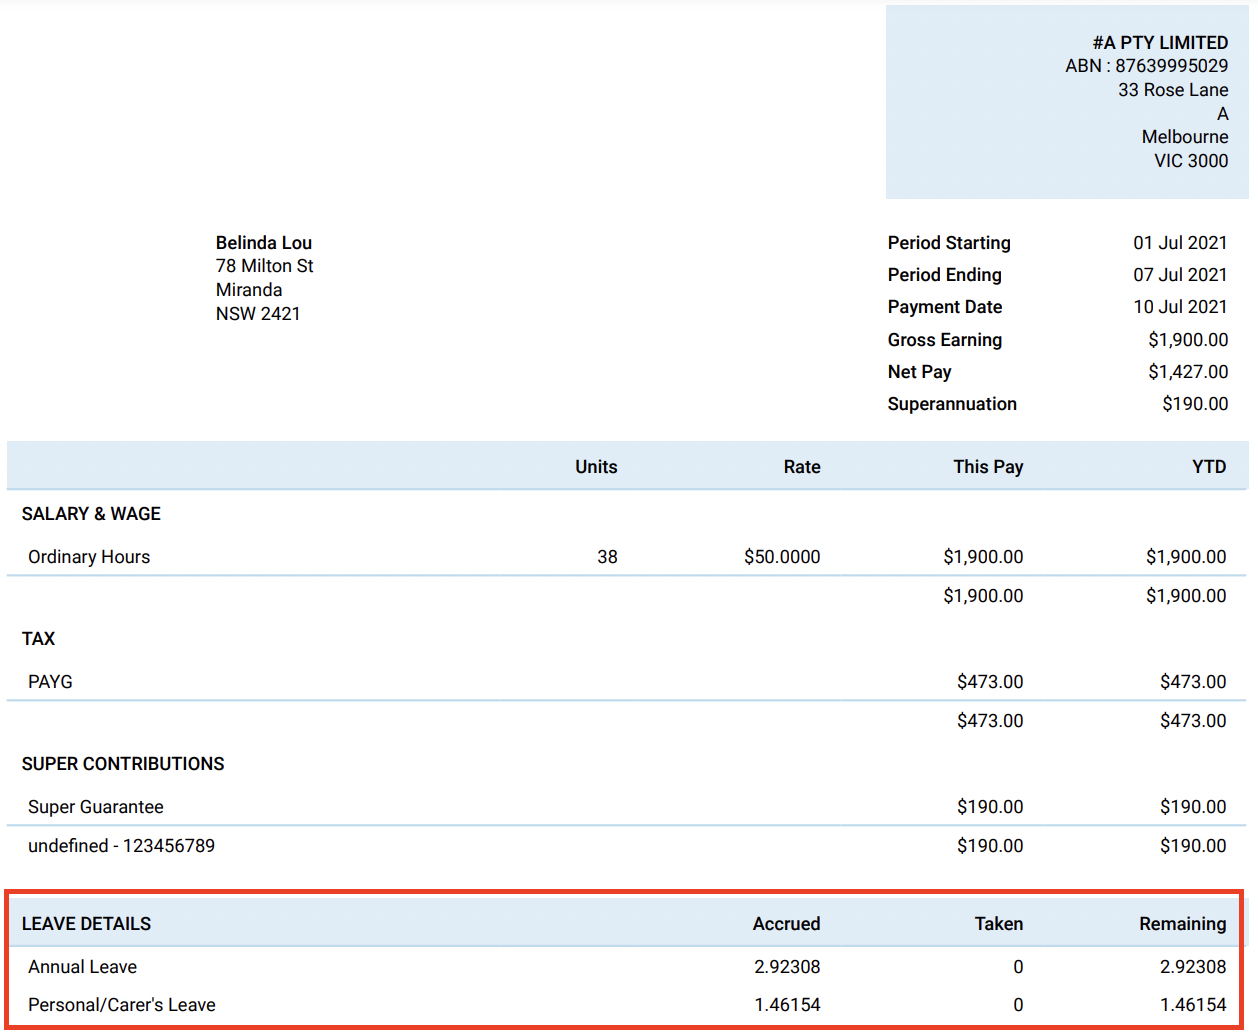Select the Ordinary Hours row

[88, 557]
